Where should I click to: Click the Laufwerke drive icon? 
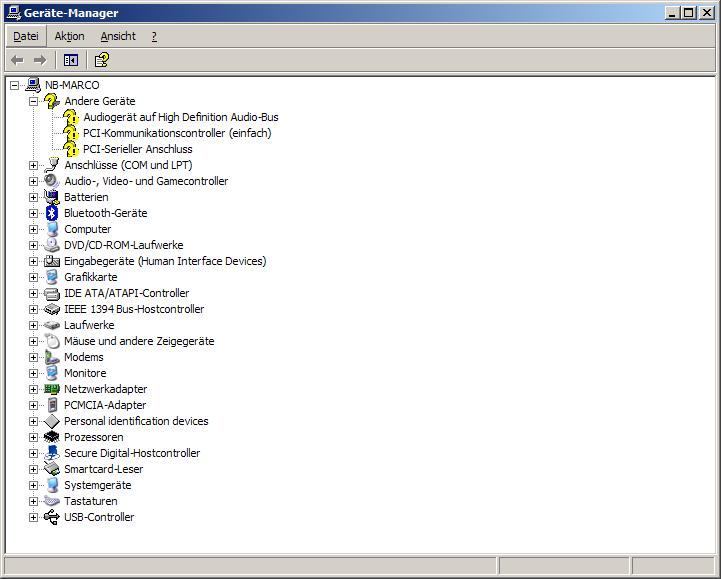coord(52,325)
